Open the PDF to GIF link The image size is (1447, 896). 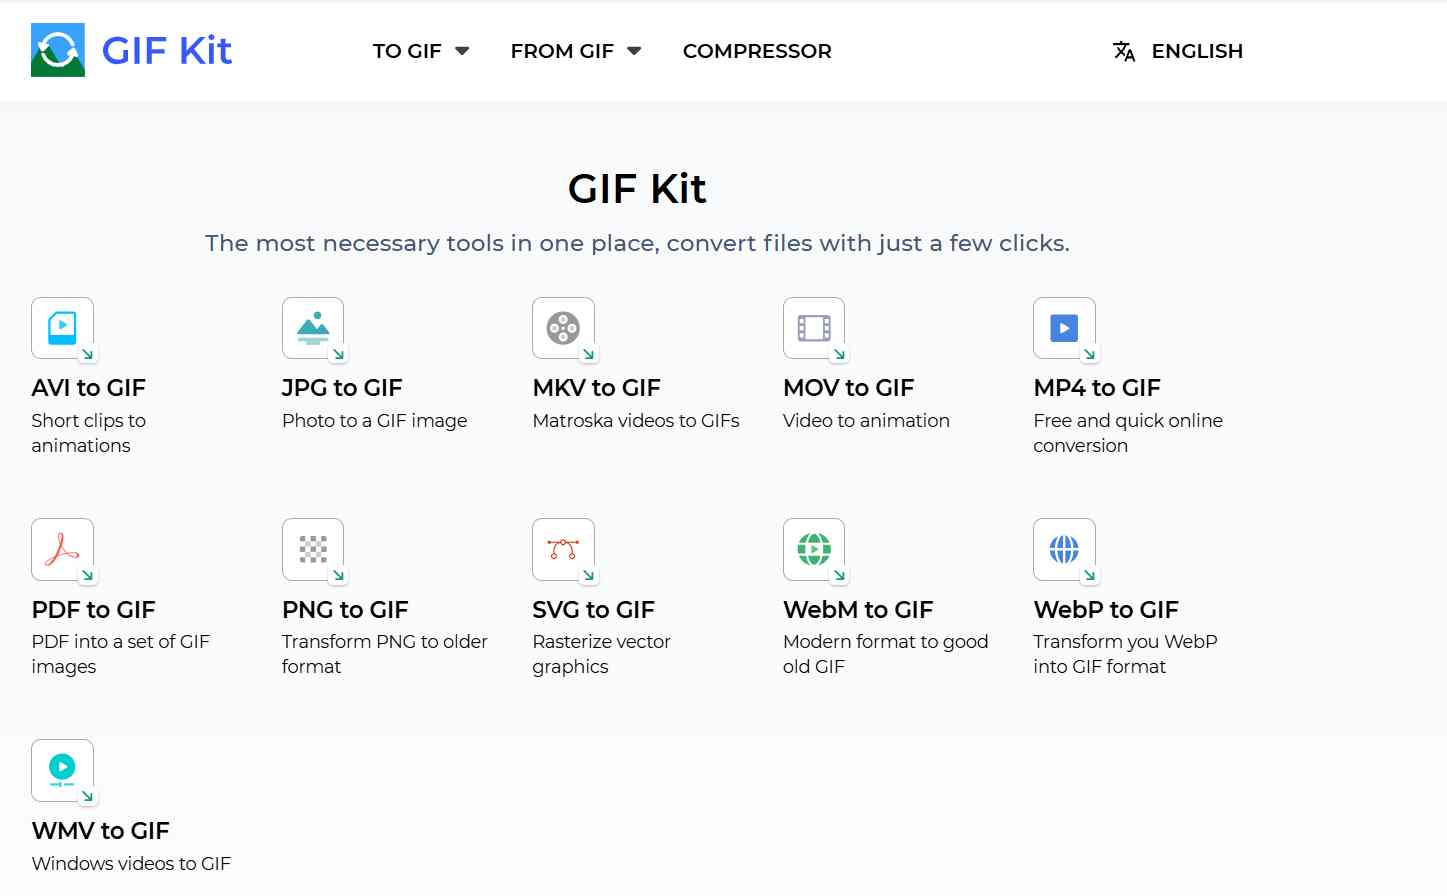93,609
